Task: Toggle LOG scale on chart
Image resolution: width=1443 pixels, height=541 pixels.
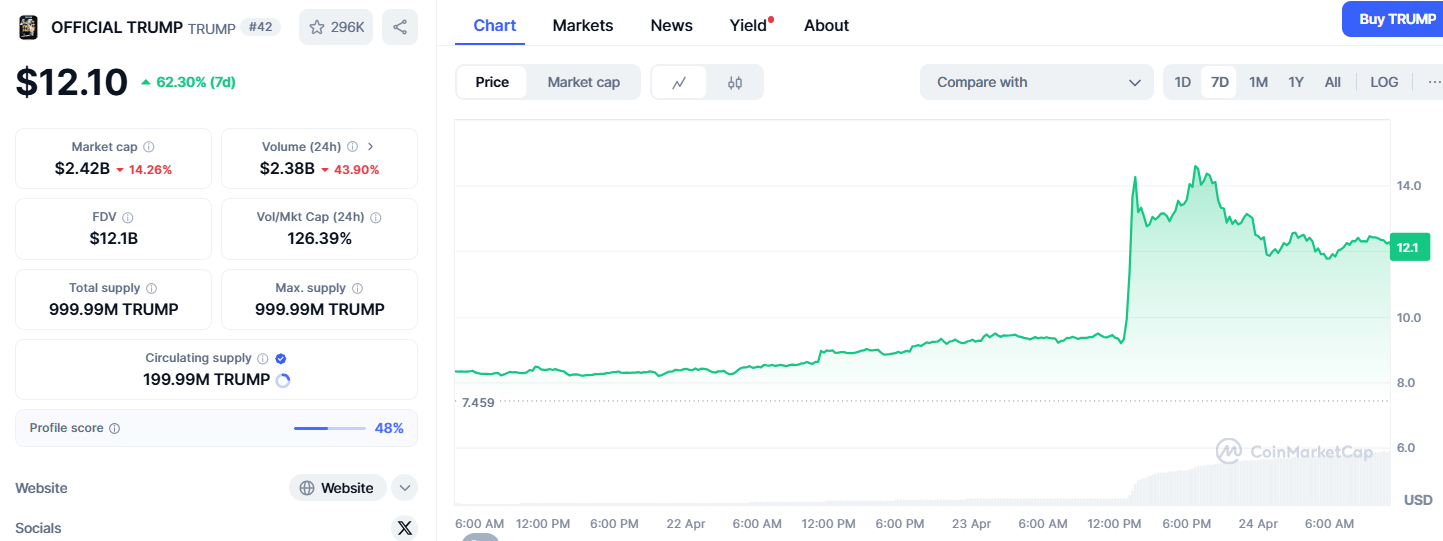Action: 1385,82
